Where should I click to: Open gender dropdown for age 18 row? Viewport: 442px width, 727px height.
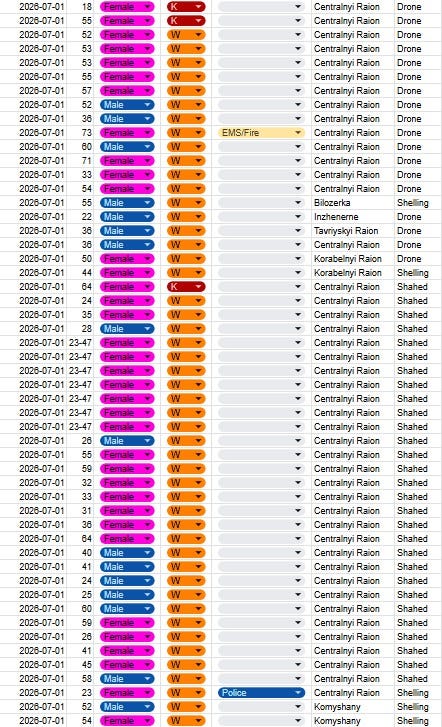tap(127, 7)
